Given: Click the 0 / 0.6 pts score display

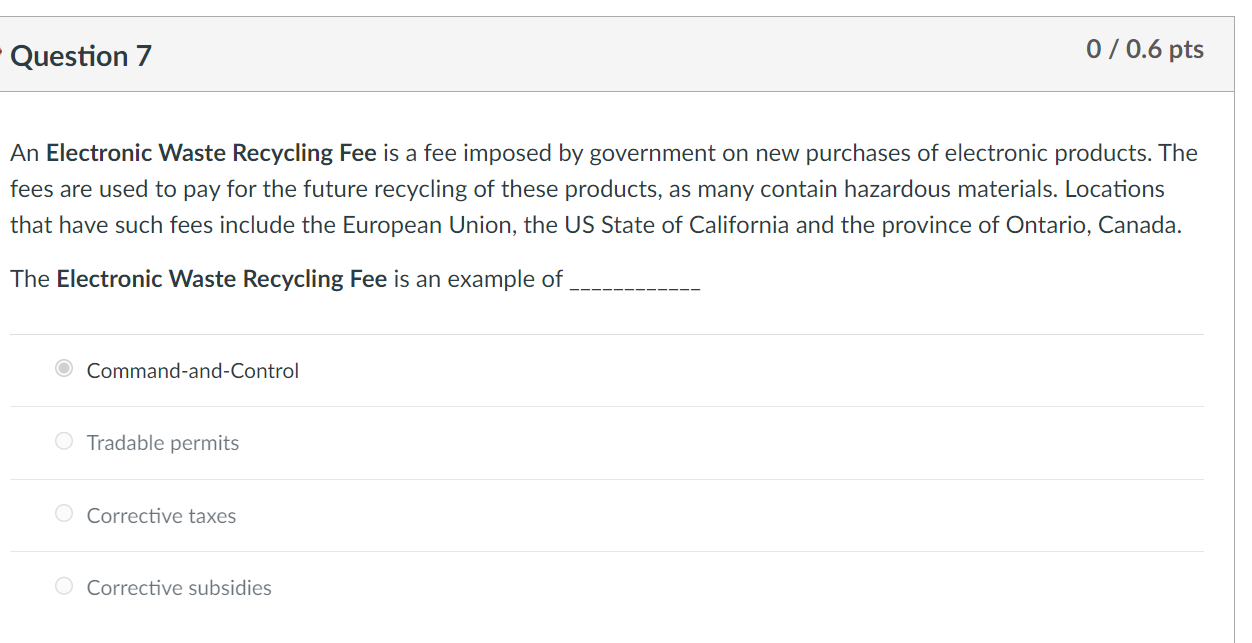Looking at the screenshot, I should pyautogui.click(x=1143, y=49).
